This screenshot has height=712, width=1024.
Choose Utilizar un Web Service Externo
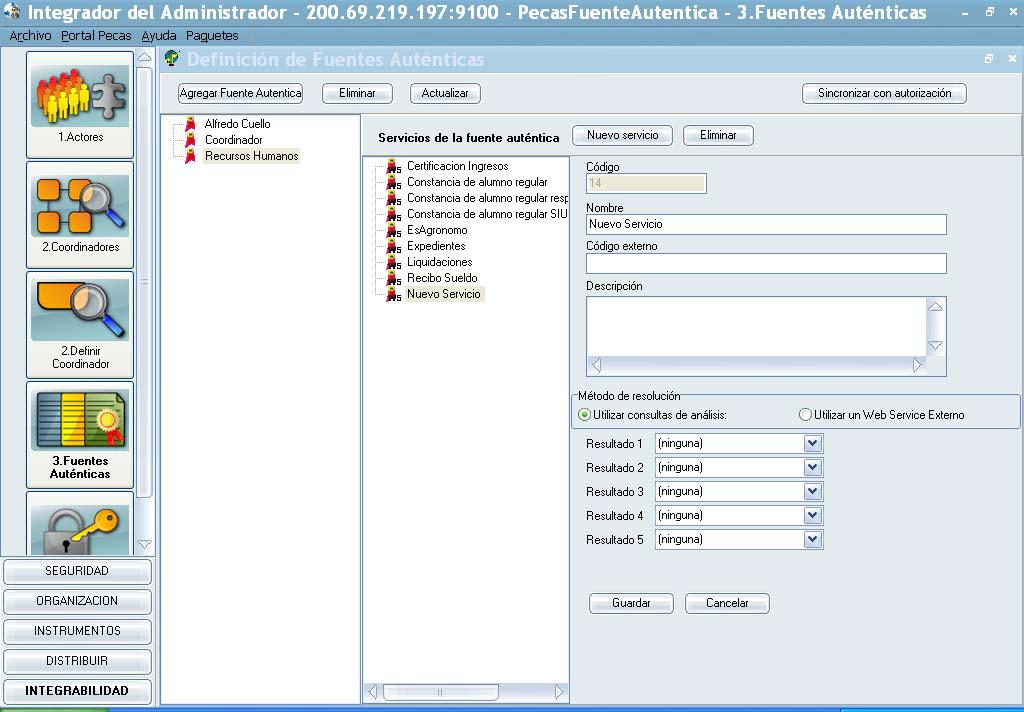(x=805, y=415)
